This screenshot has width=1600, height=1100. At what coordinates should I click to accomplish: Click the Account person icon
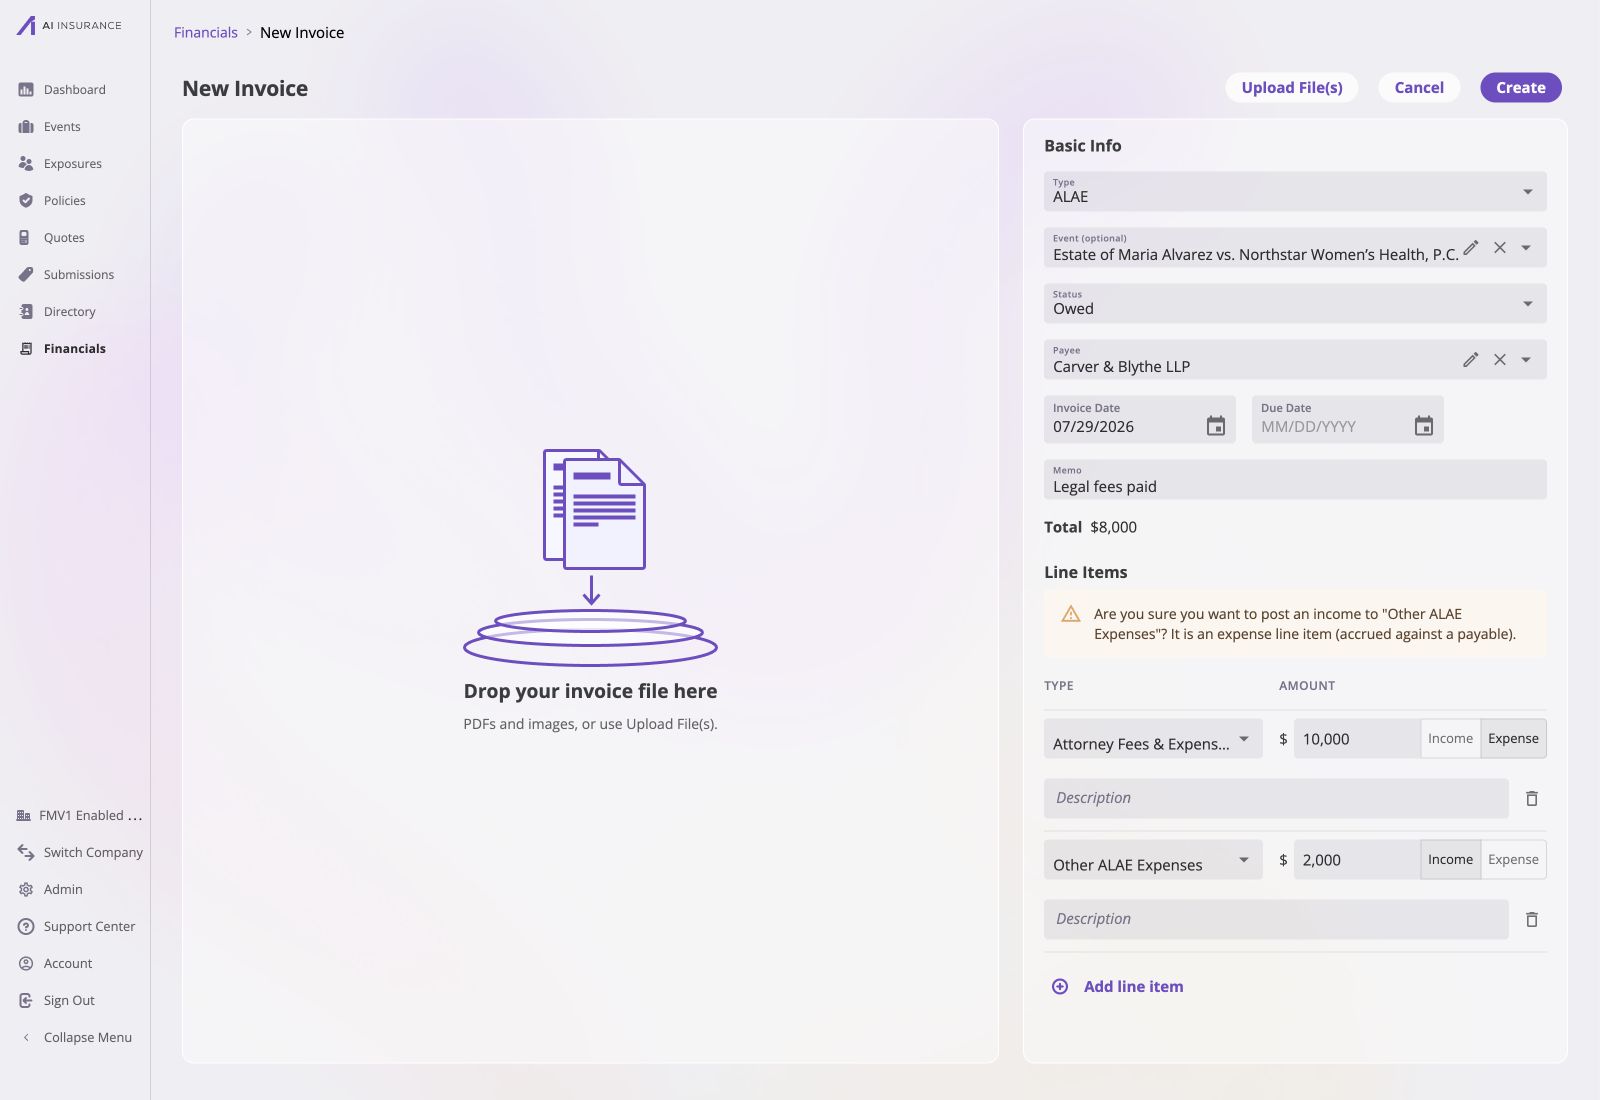pyautogui.click(x=26, y=964)
